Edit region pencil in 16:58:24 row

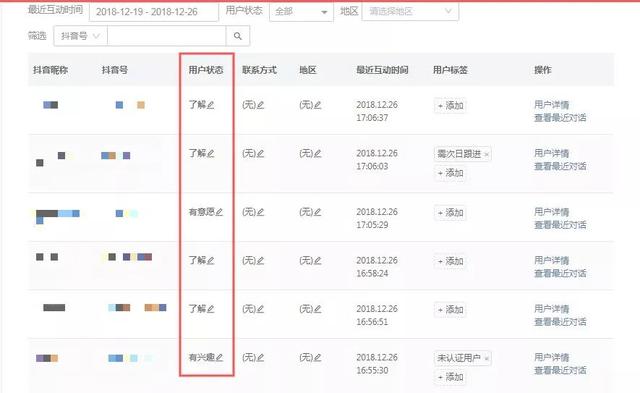318,261
